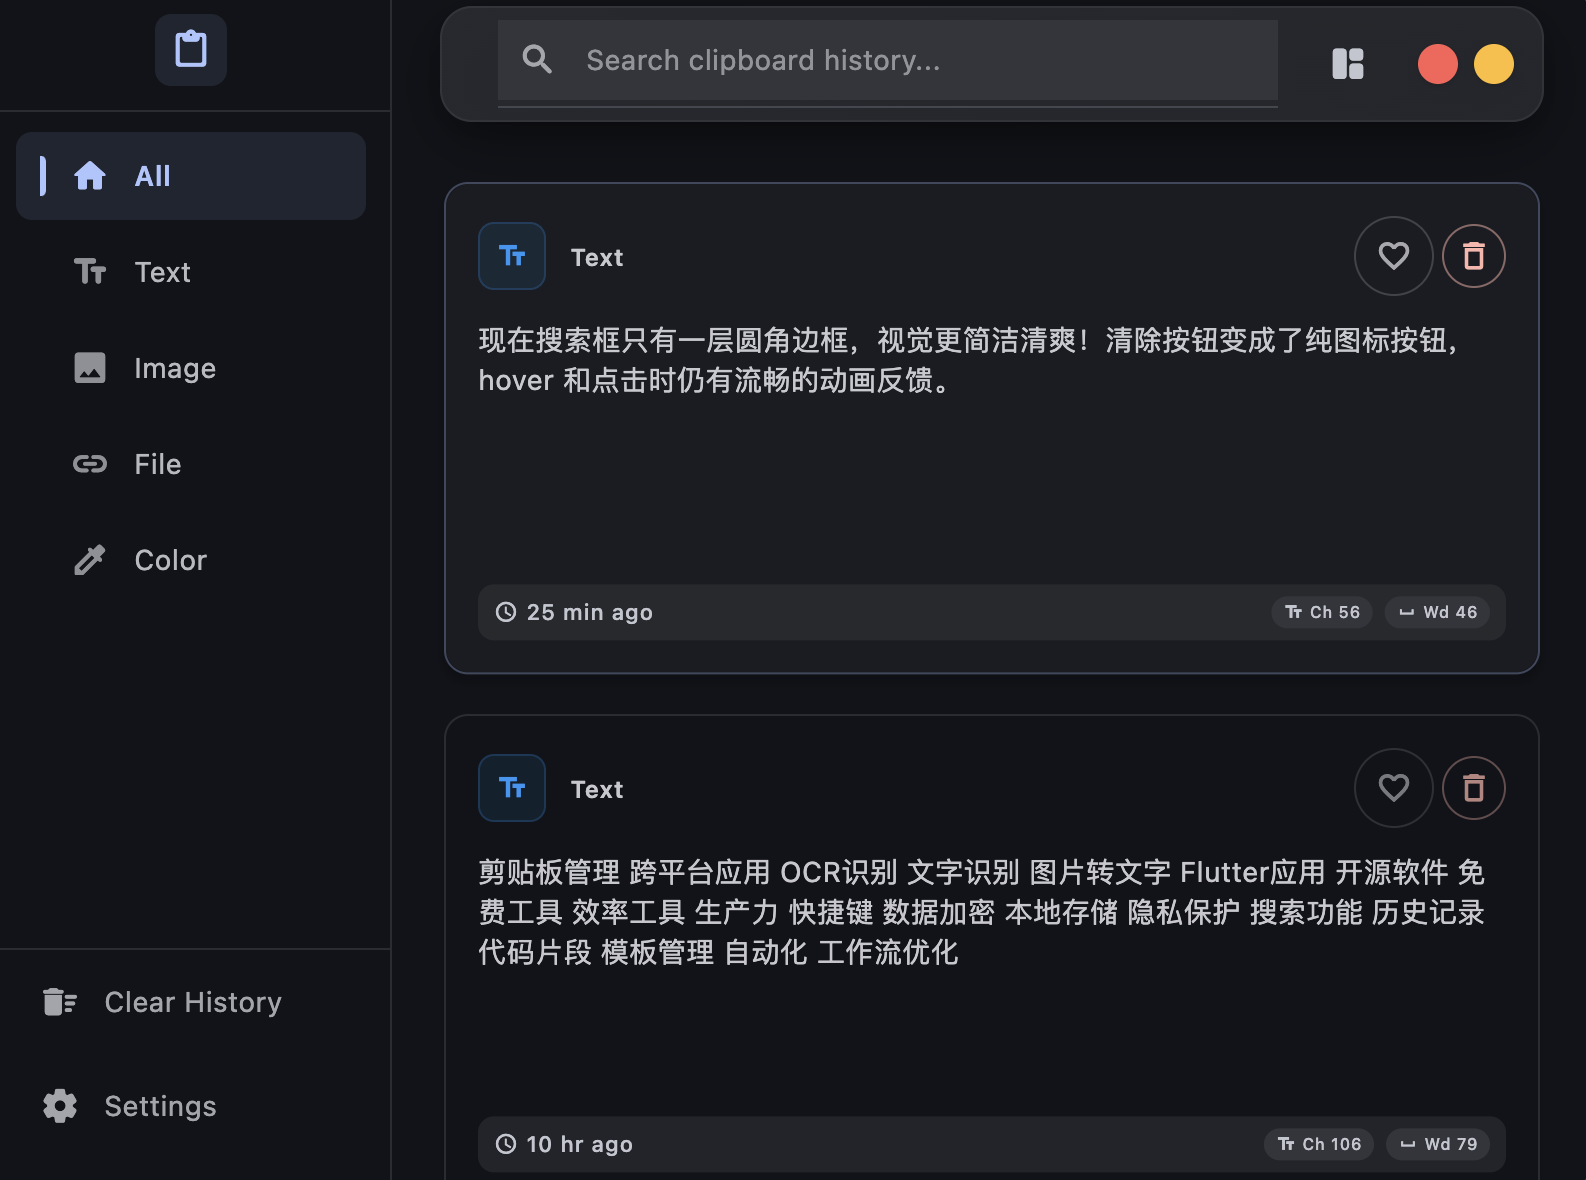
Task: Delete the 10 hr ago text item
Action: [1474, 788]
